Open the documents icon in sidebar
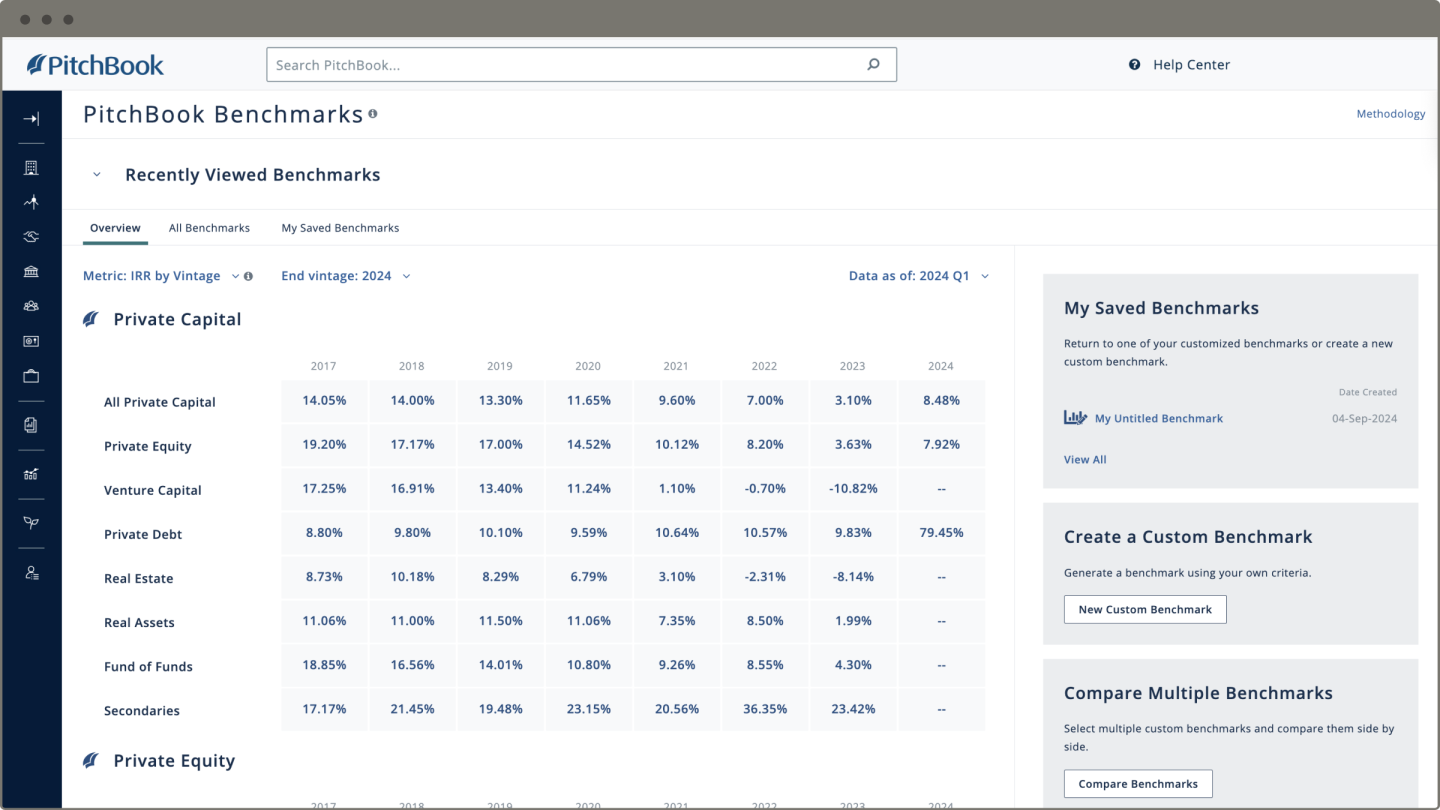This screenshot has height=810, width=1440. pyautogui.click(x=31, y=425)
